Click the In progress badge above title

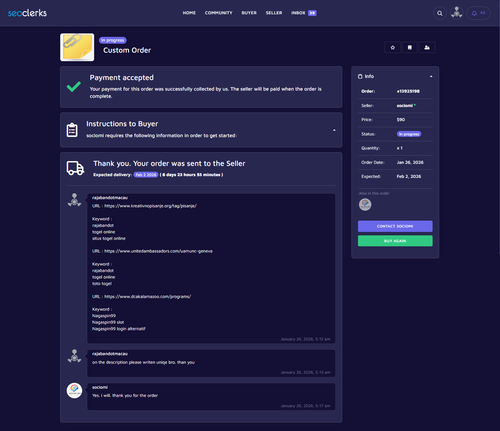[x=113, y=40]
